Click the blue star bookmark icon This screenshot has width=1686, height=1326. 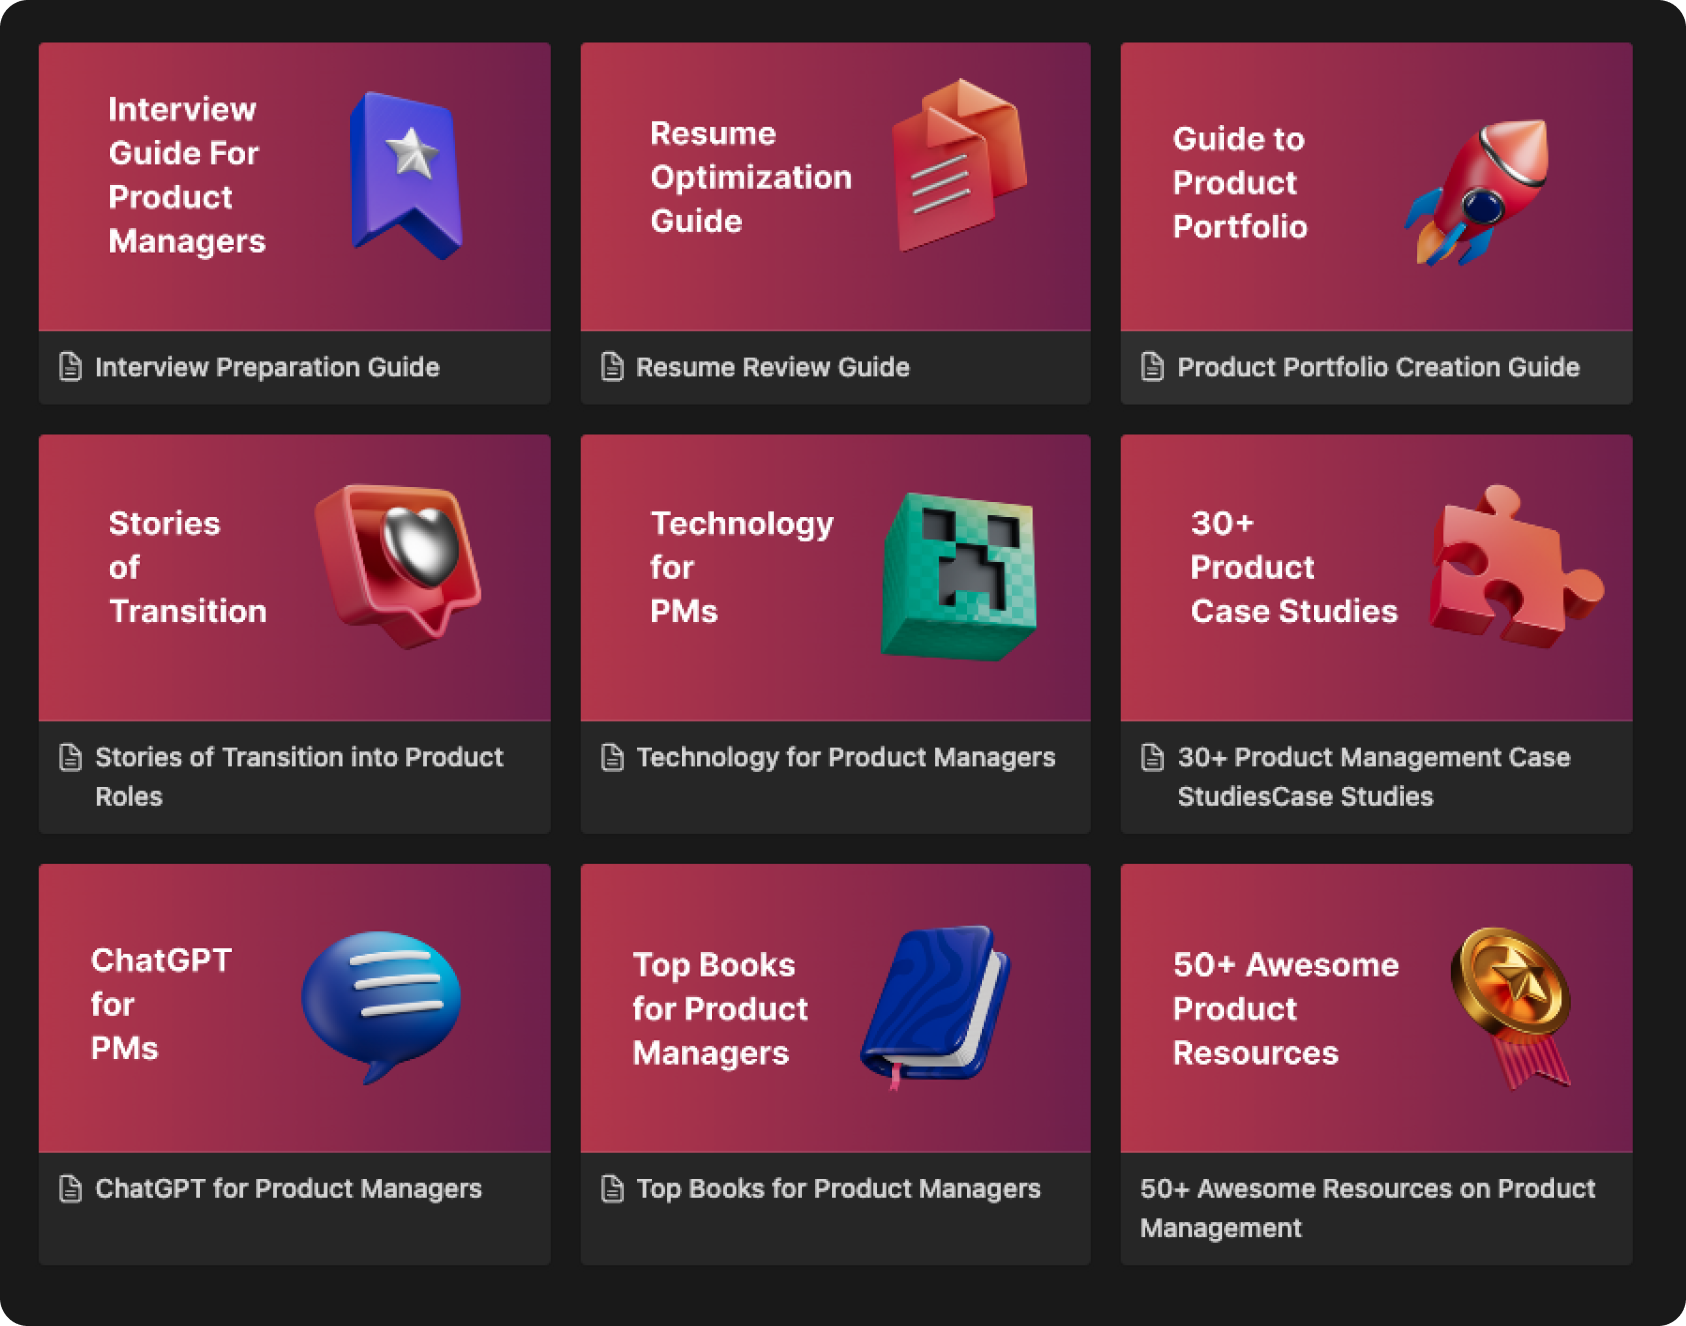[x=405, y=174]
